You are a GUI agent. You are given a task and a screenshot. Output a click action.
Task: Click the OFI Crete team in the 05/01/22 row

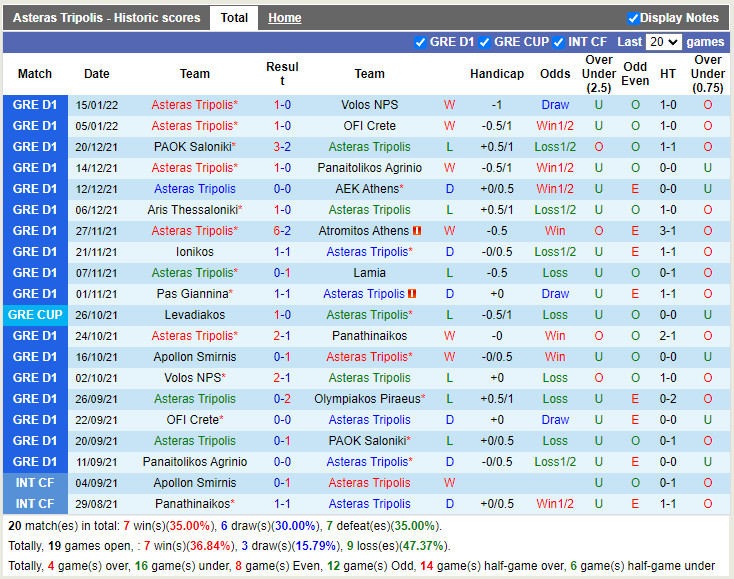pos(369,126)
